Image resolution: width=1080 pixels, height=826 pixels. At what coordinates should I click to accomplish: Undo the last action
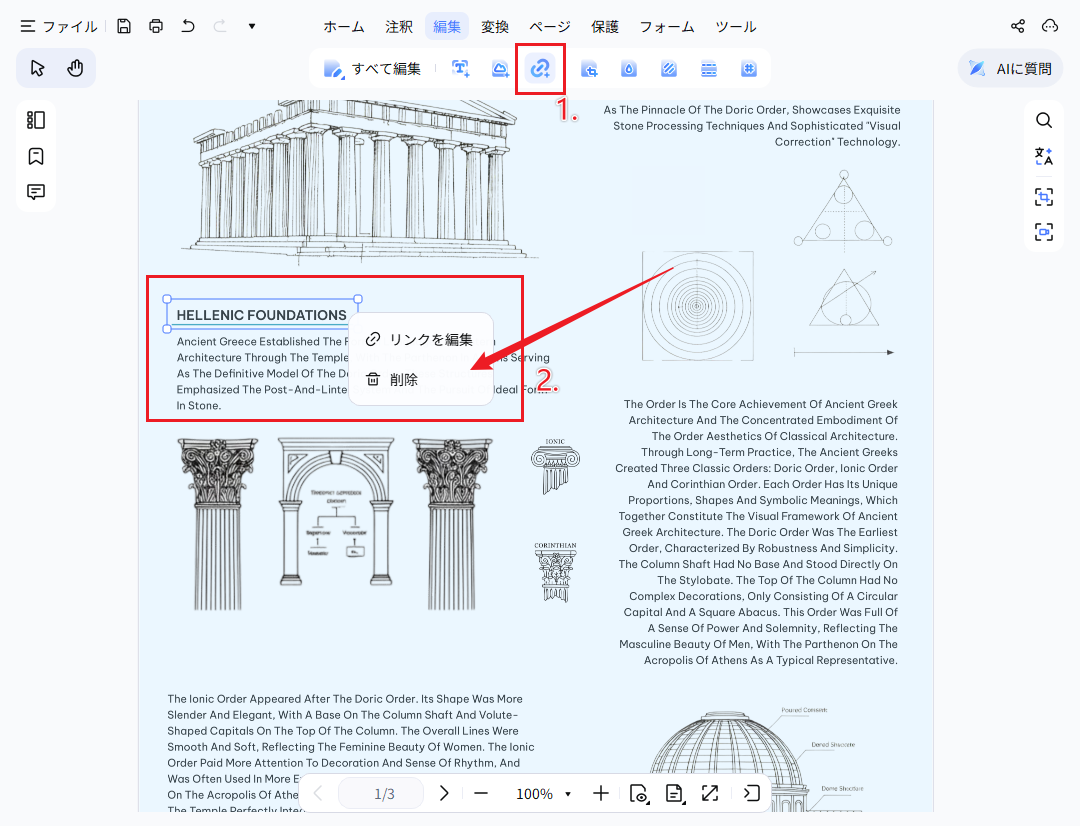tap(188, 26)
